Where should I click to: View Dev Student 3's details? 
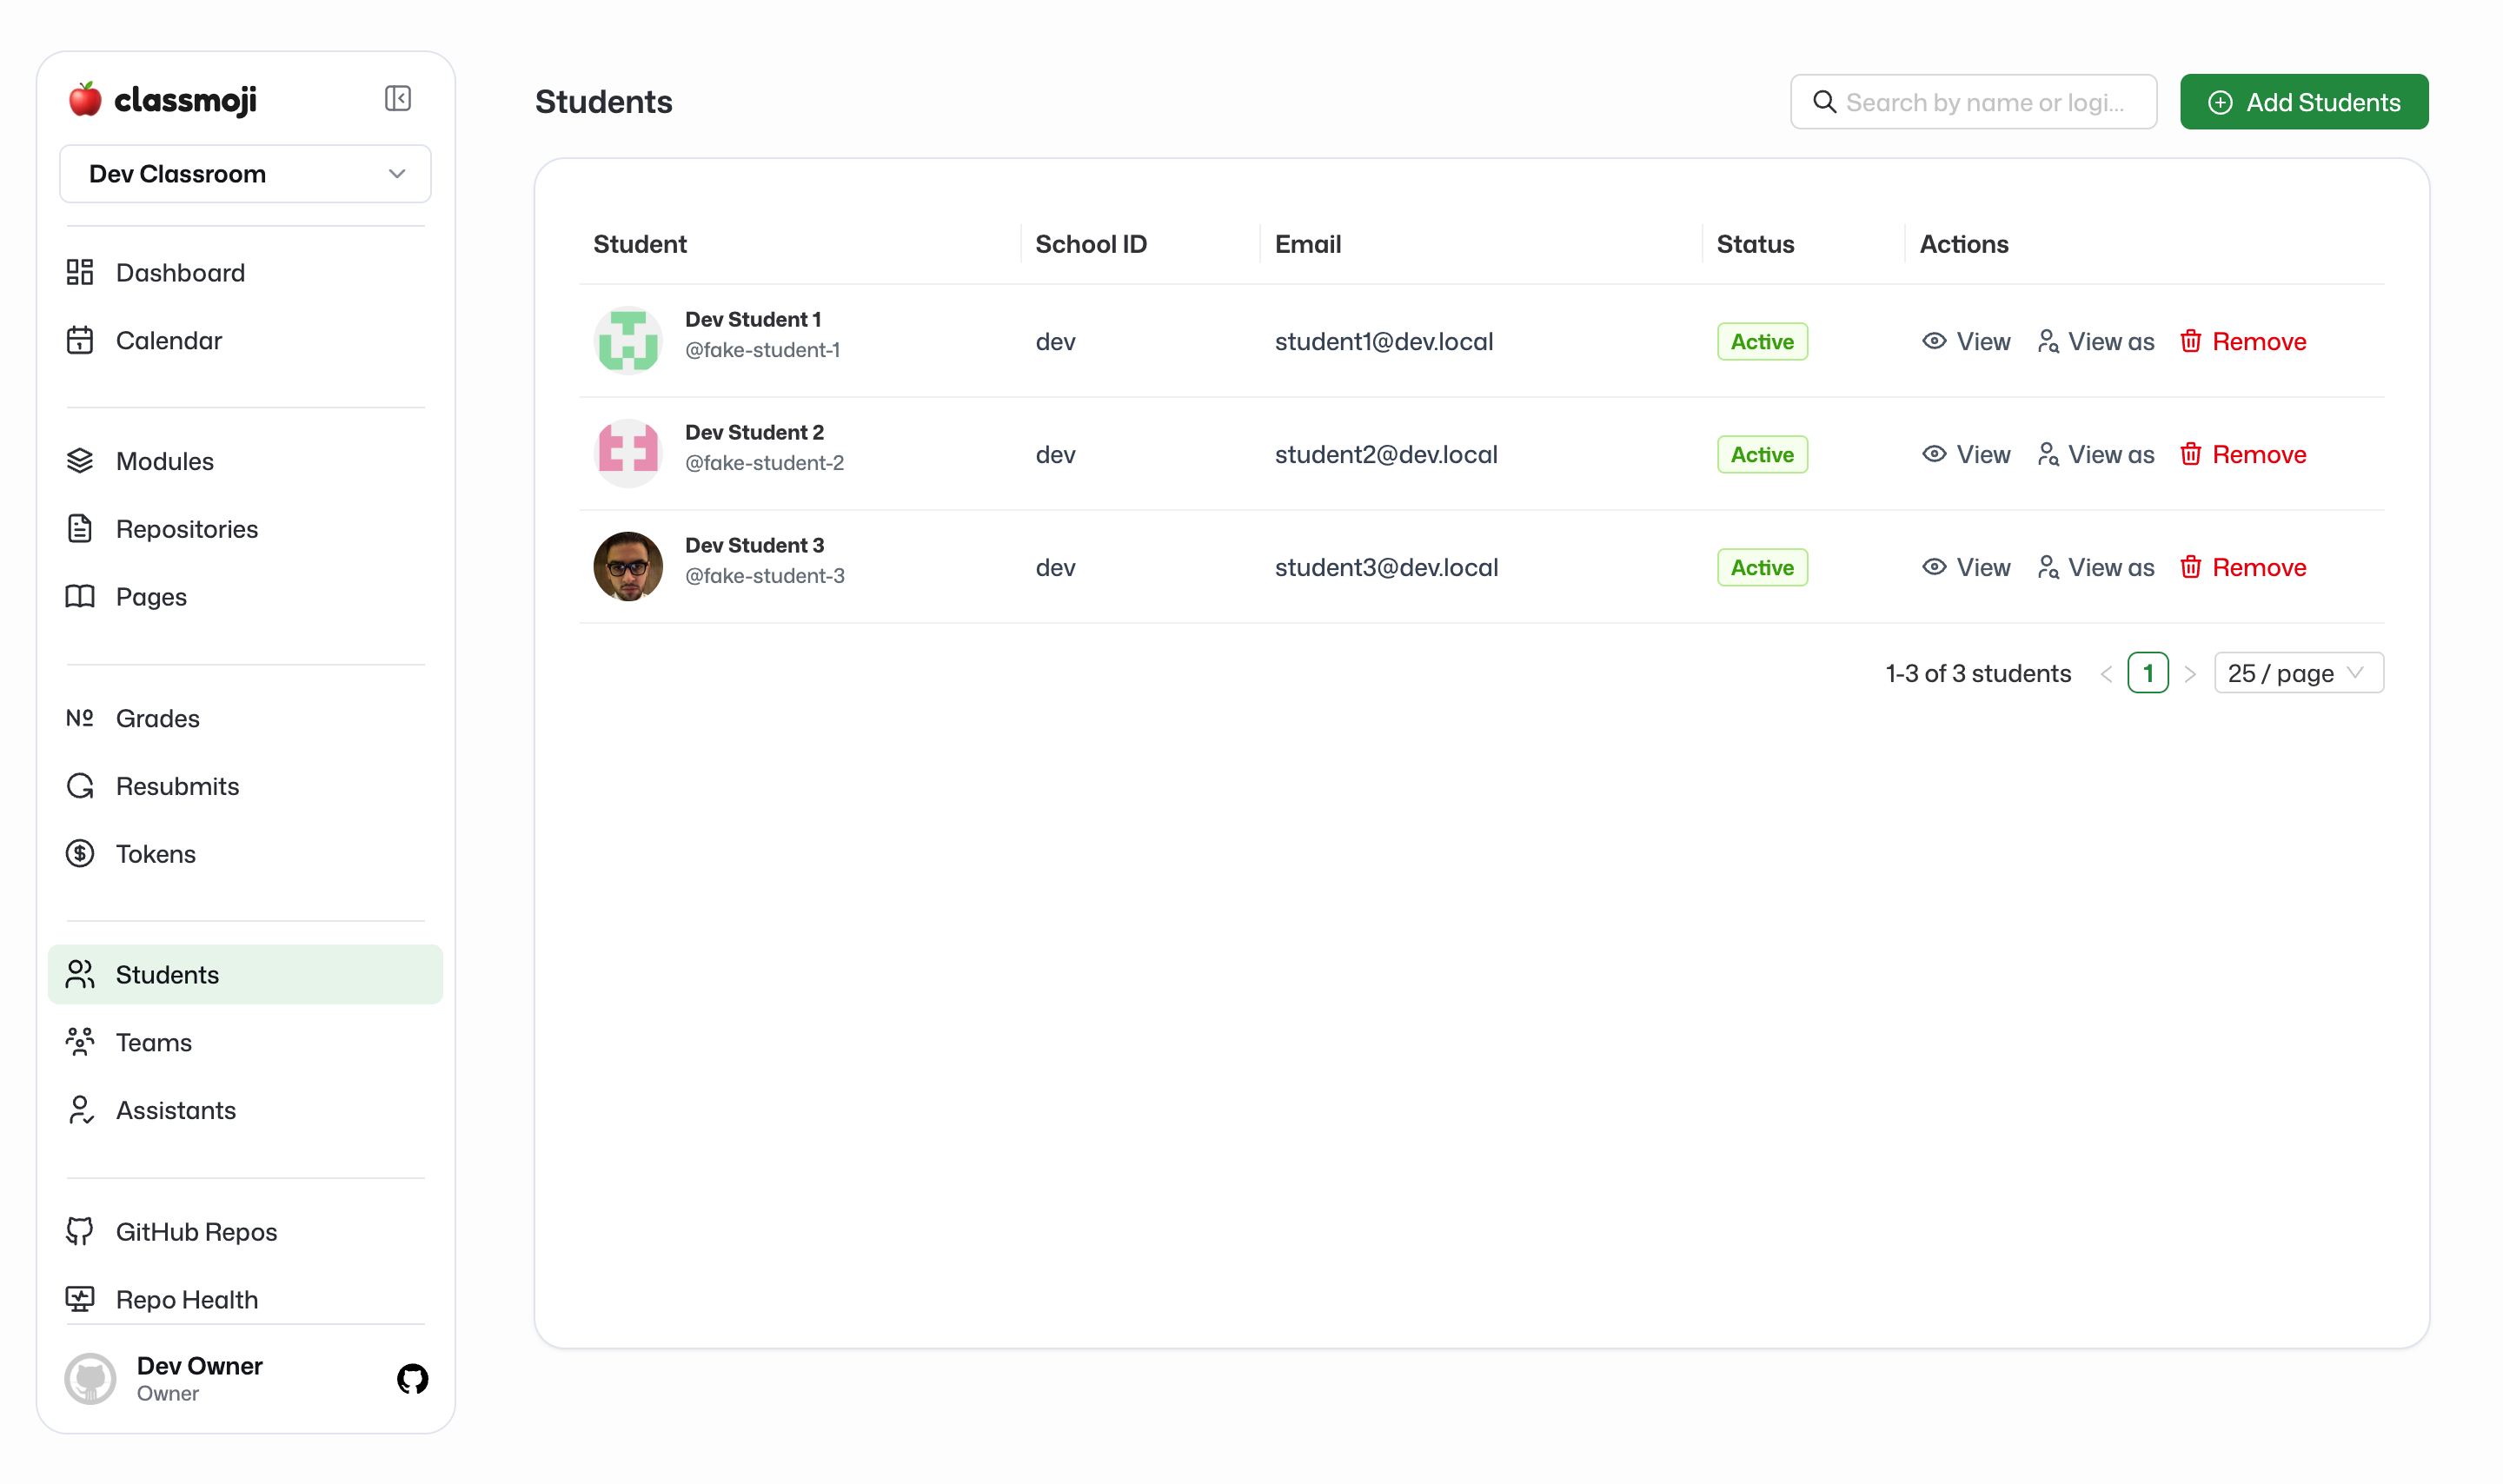click(1966, 568)
